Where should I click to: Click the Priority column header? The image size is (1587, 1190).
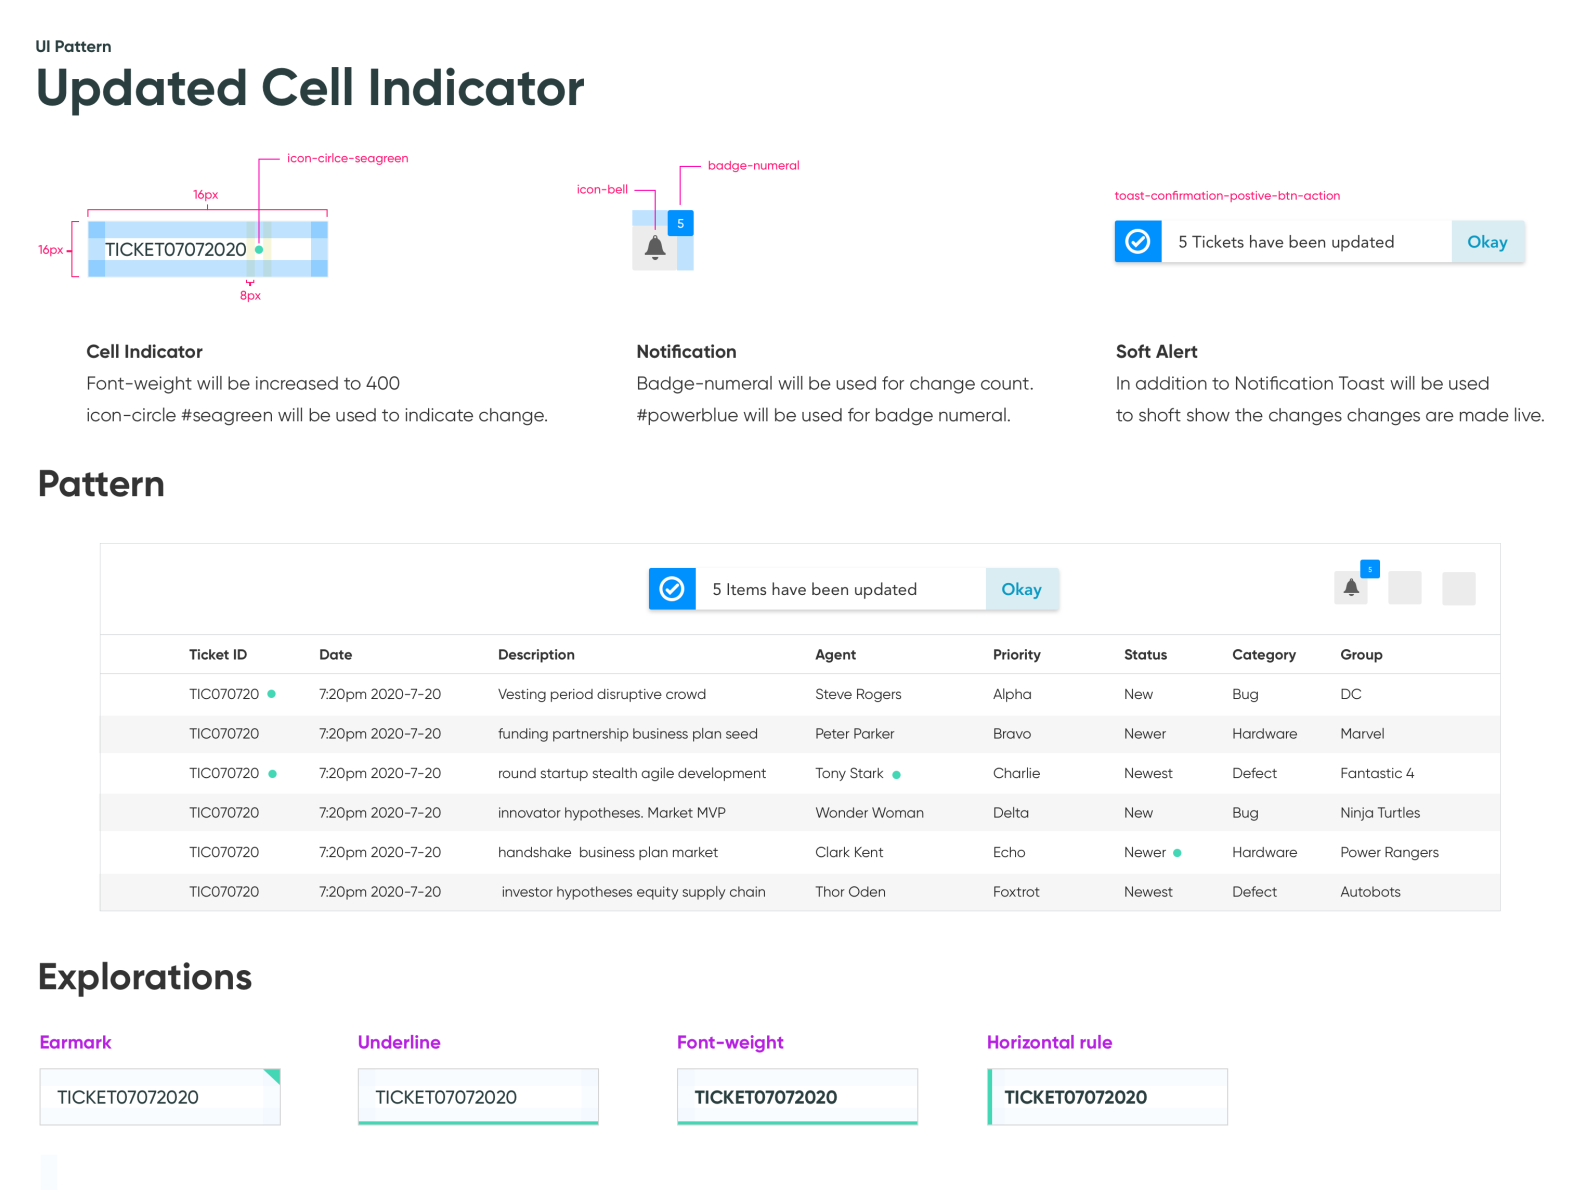[1016, 654]
